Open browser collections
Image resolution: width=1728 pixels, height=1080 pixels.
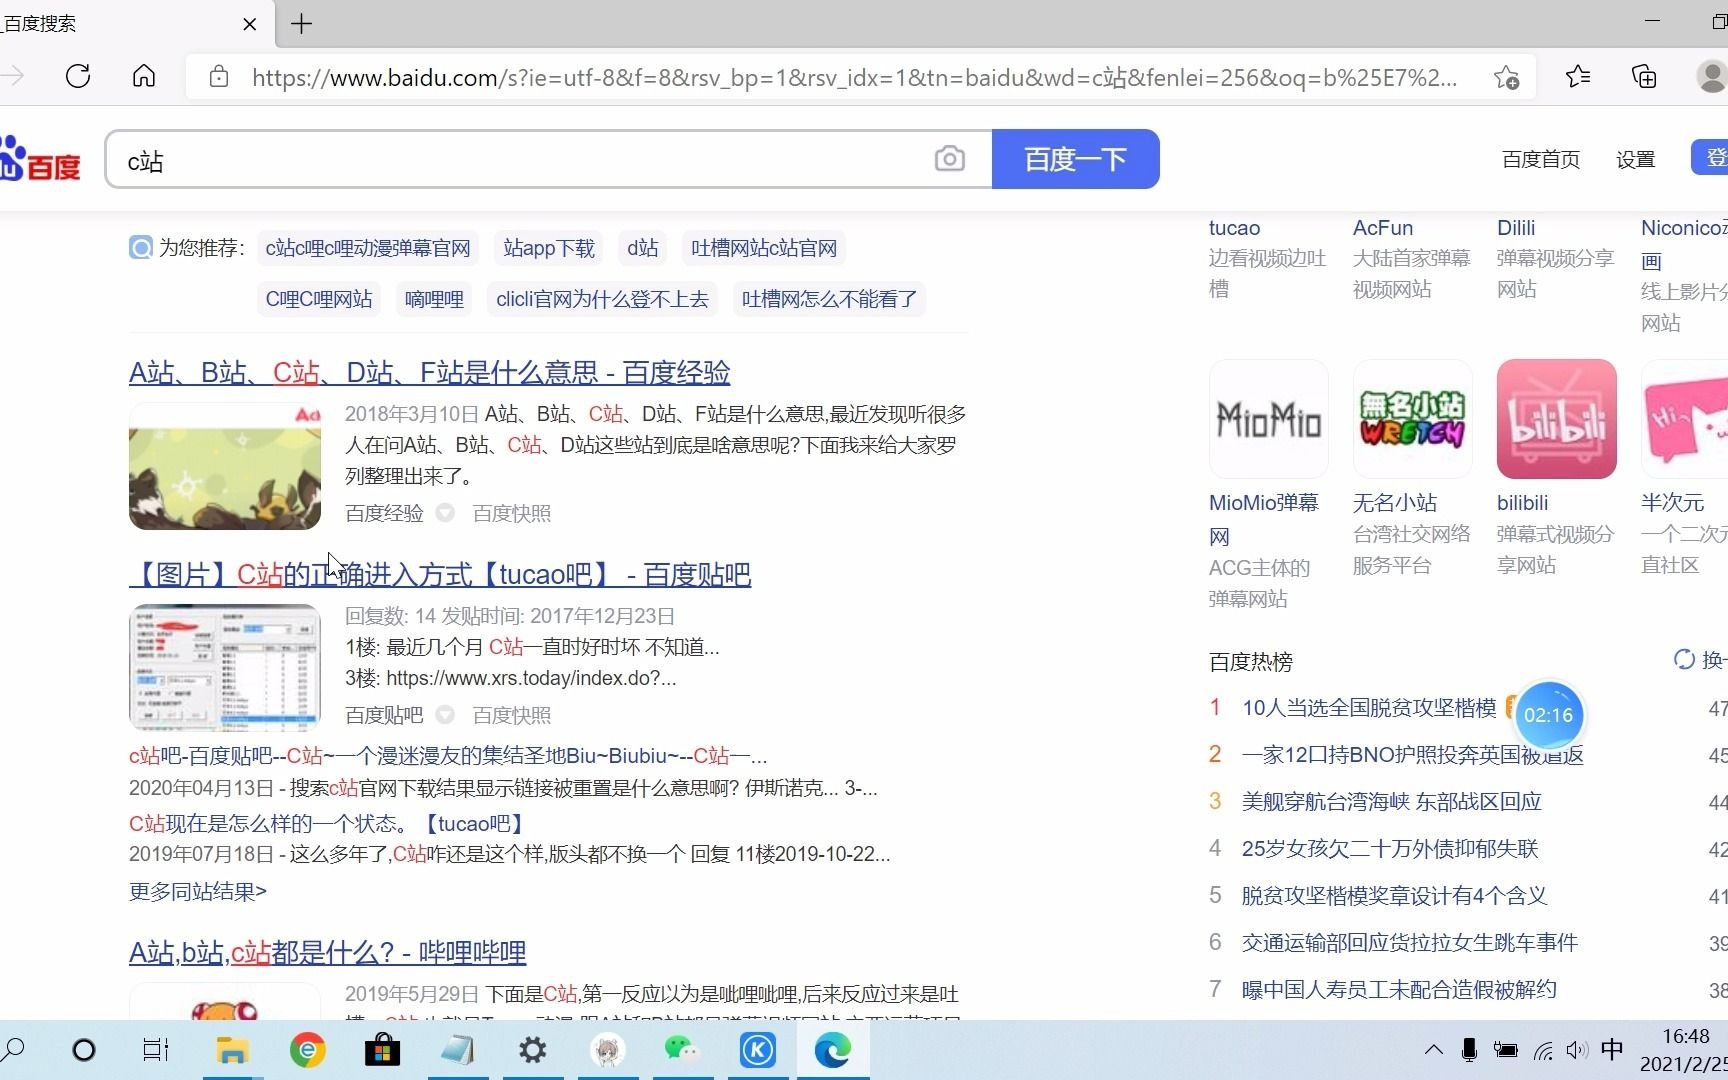1644,76
